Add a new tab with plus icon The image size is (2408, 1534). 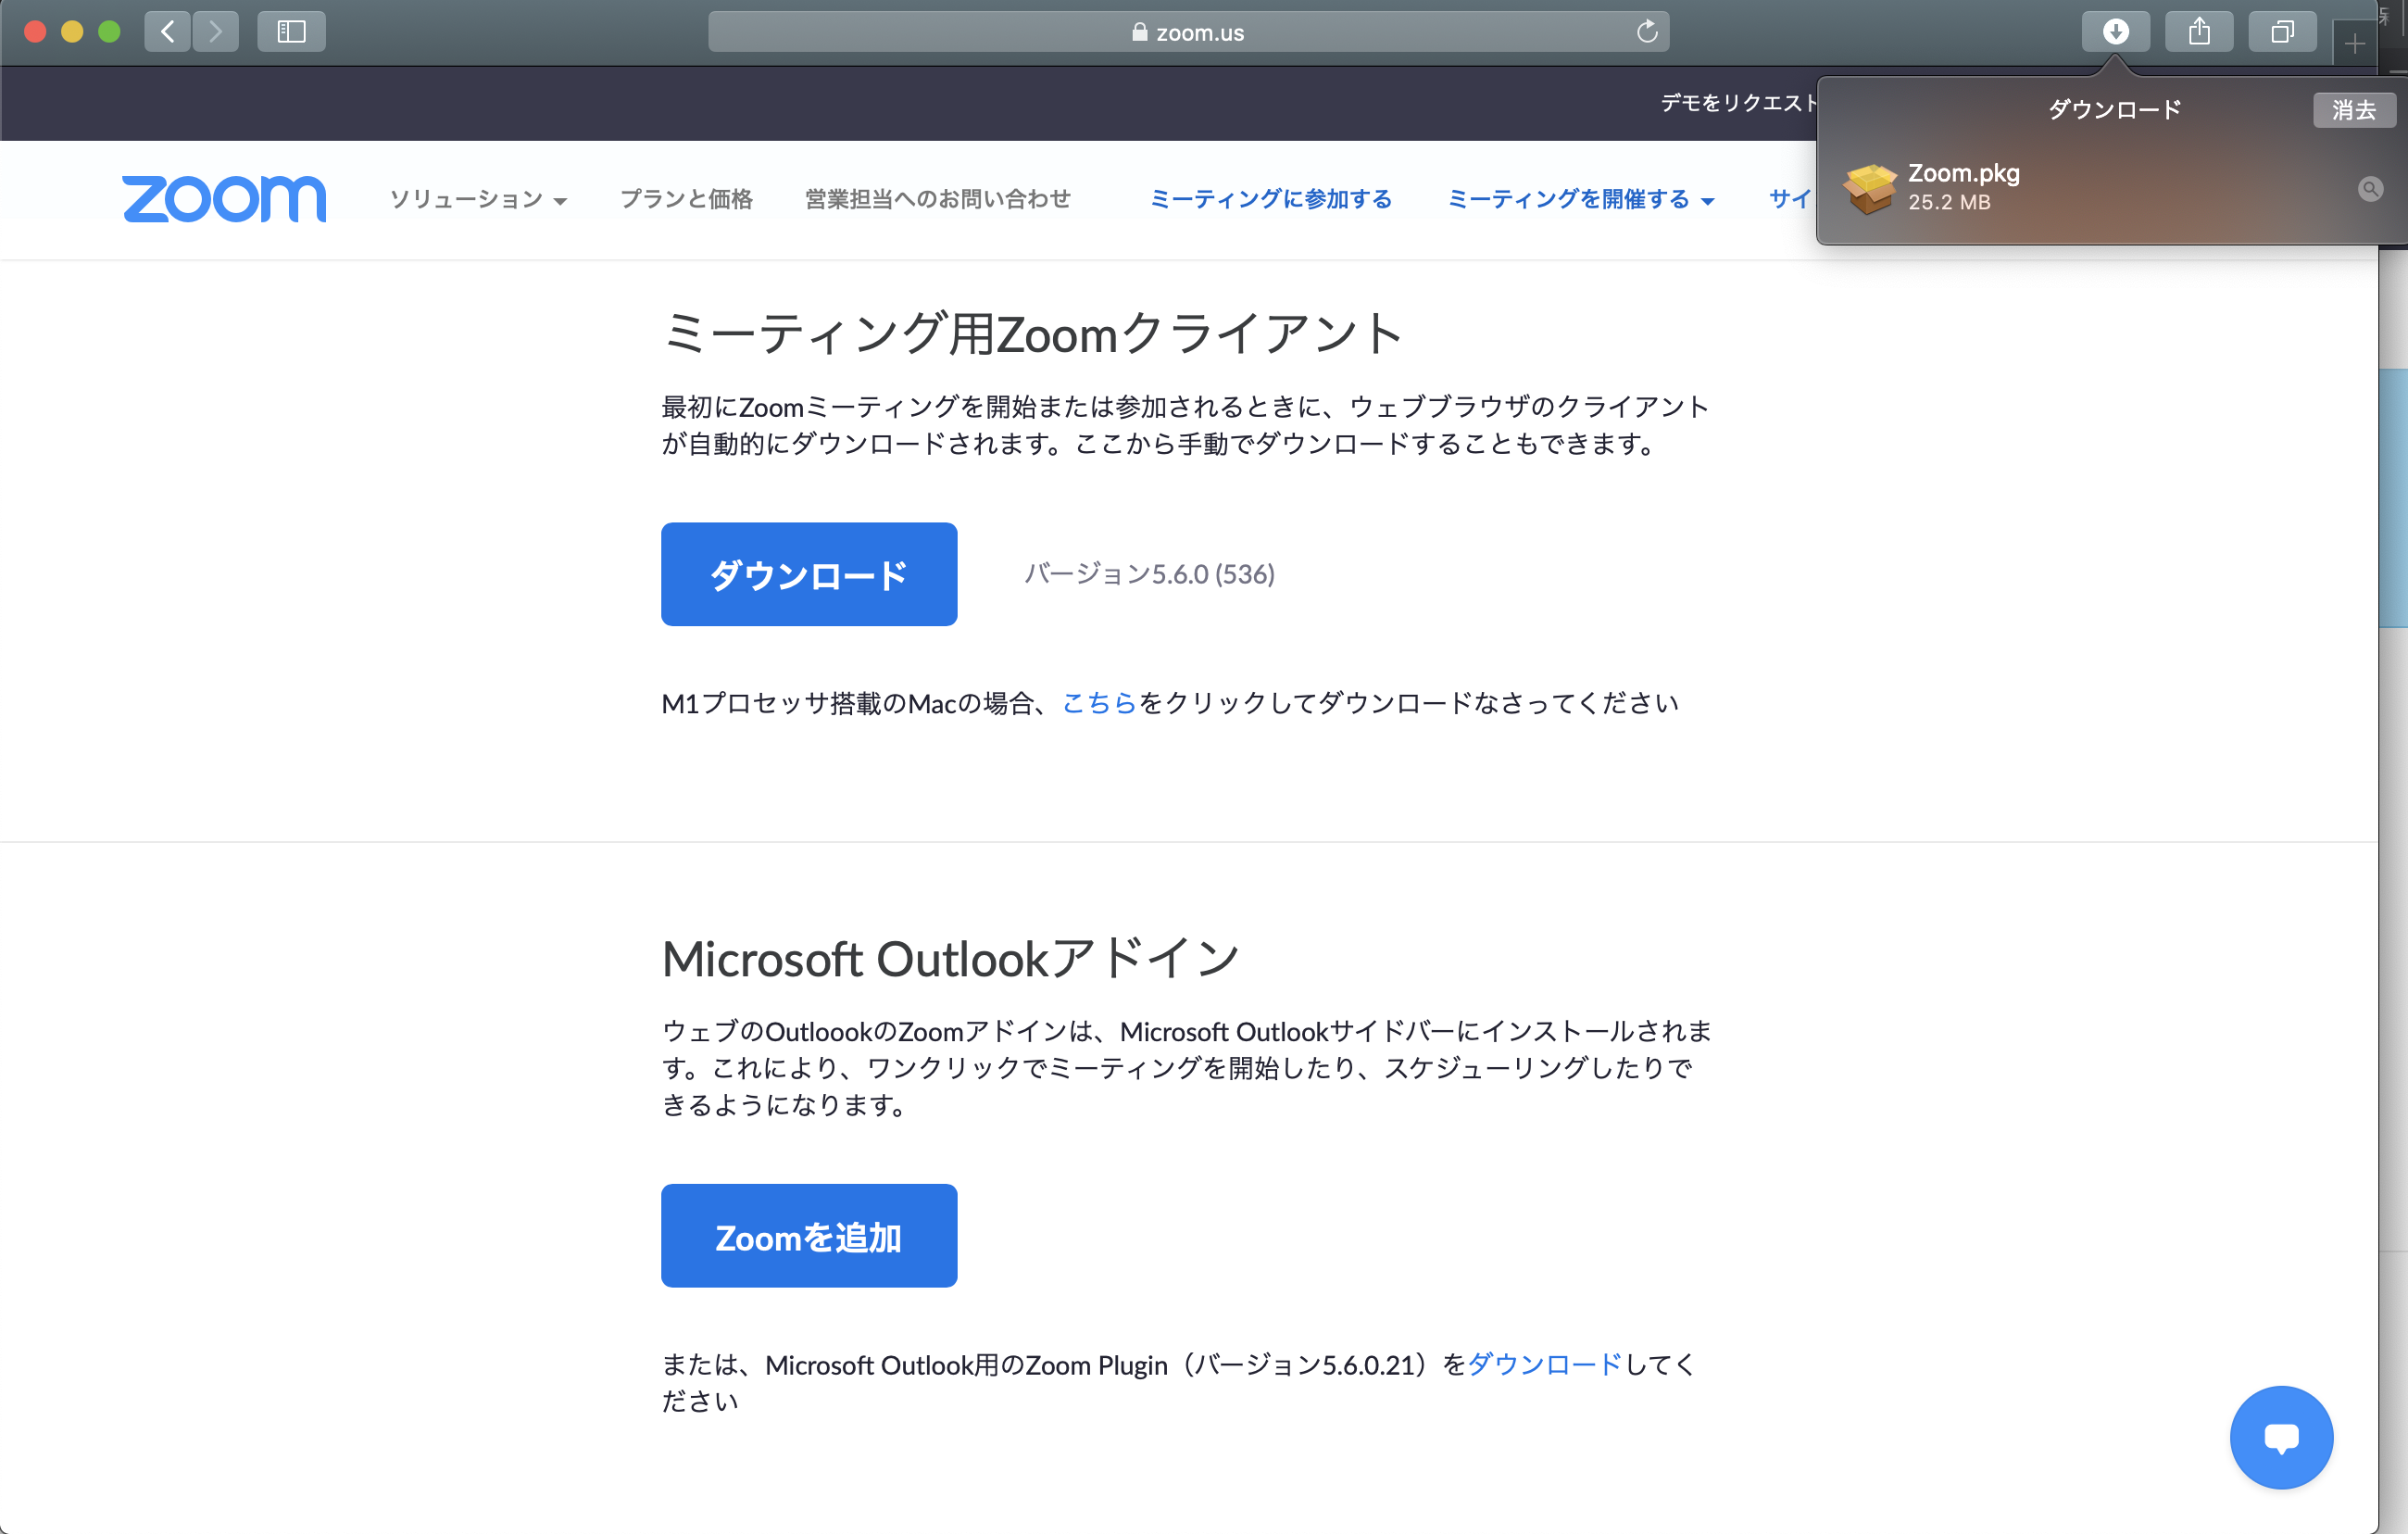[x=2354, y=44]
